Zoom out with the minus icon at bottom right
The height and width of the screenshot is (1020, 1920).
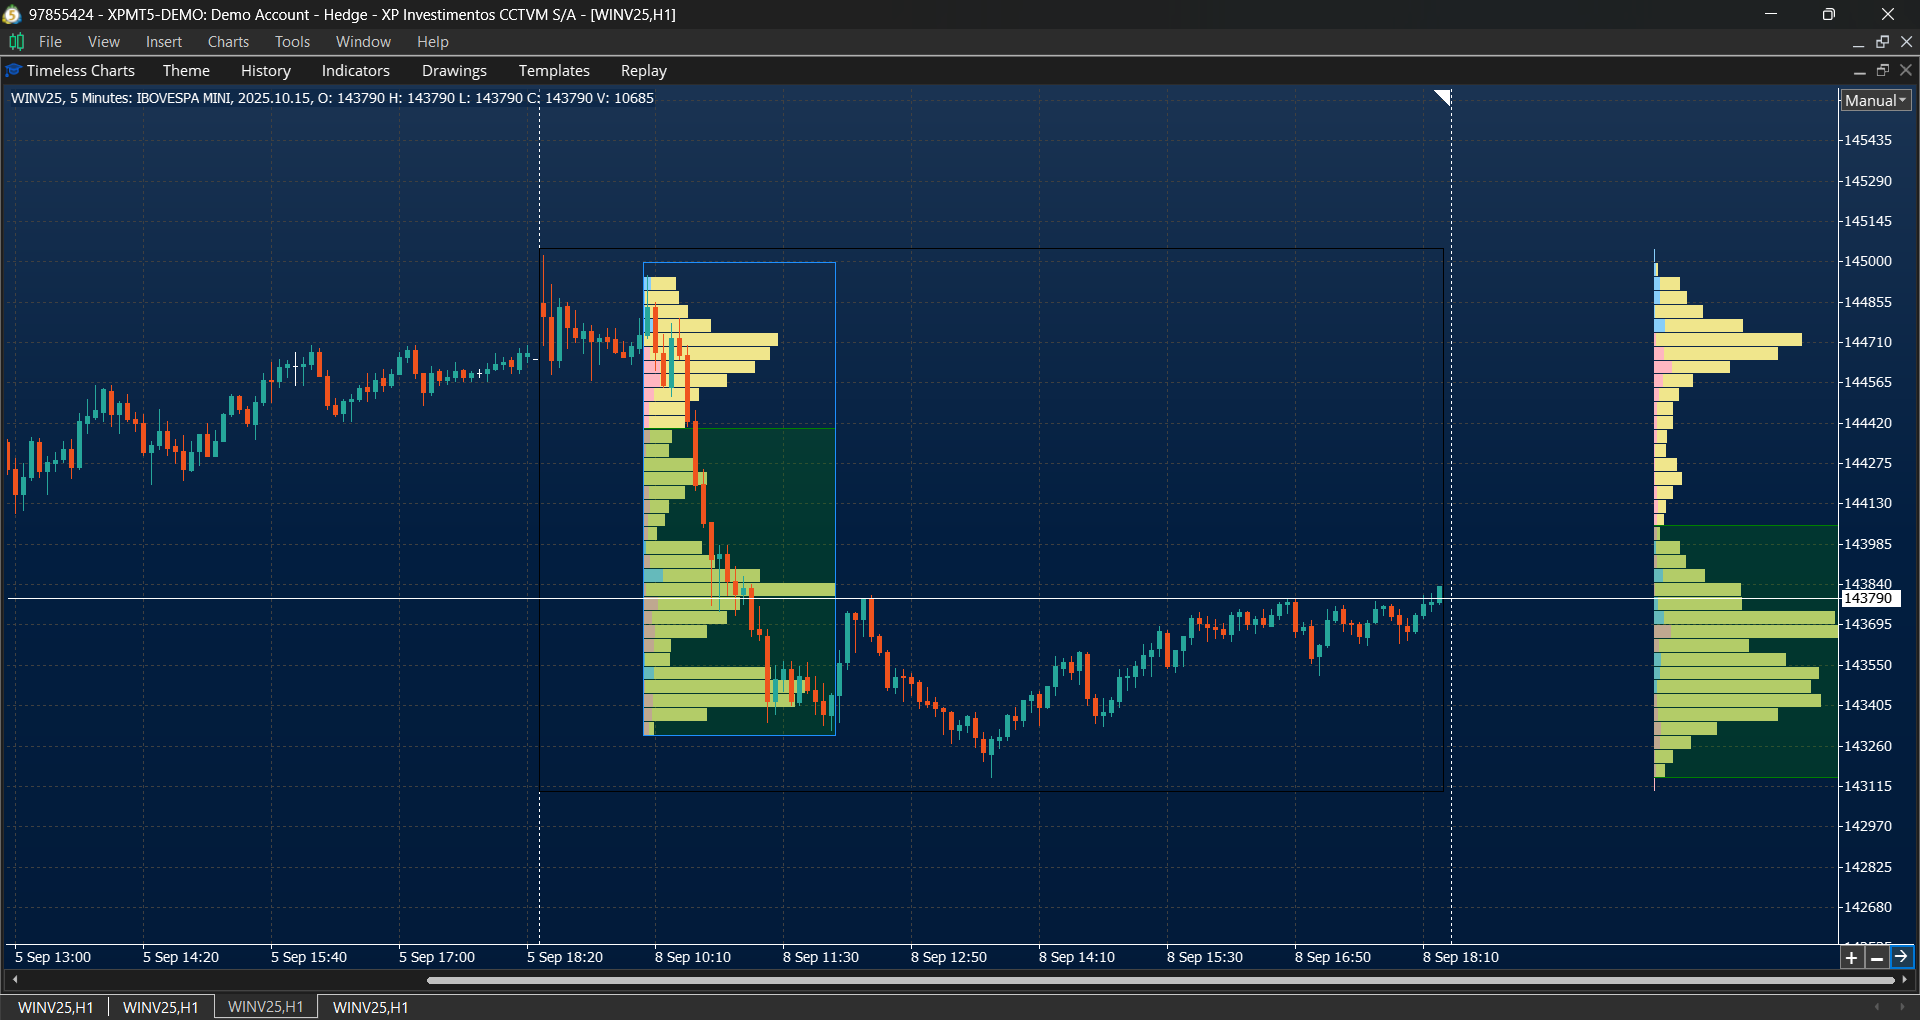point(1878,957)
